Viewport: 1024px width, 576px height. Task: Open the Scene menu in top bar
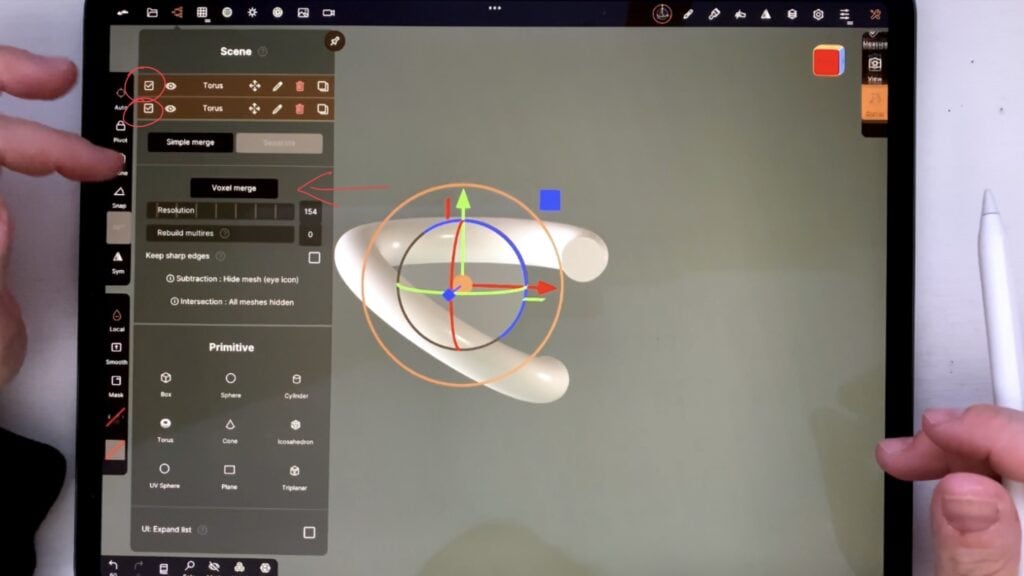(x=177, y=13)
